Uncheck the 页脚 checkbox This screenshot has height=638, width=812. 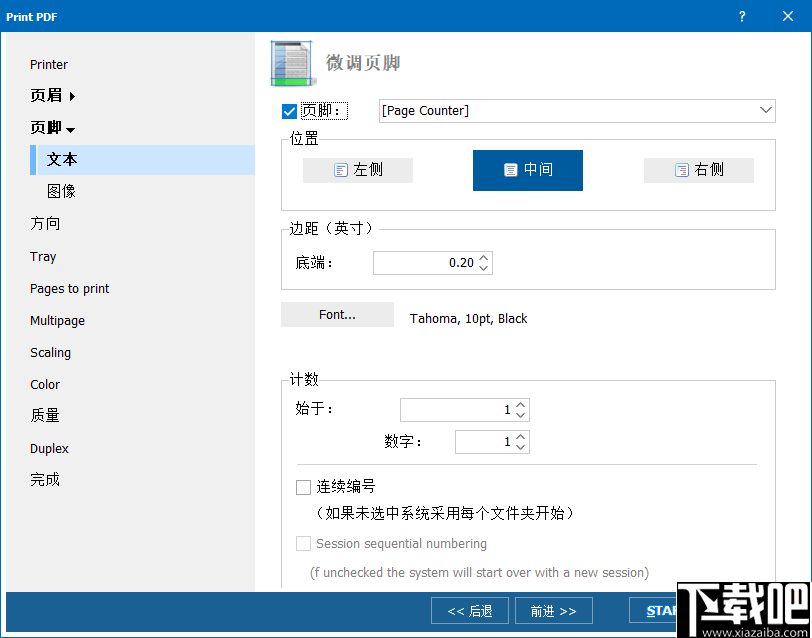click(289, 111)
